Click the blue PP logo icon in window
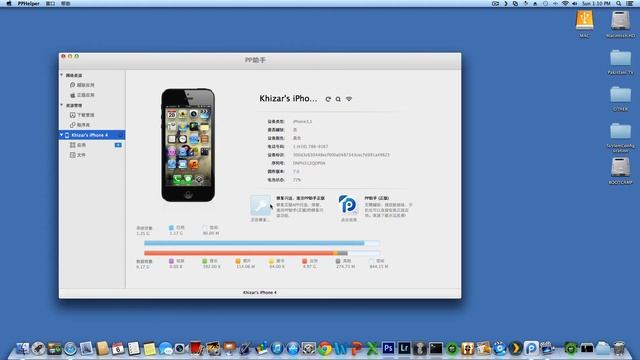The height and width of the screenshot is (360, 640). coord(348,205)
